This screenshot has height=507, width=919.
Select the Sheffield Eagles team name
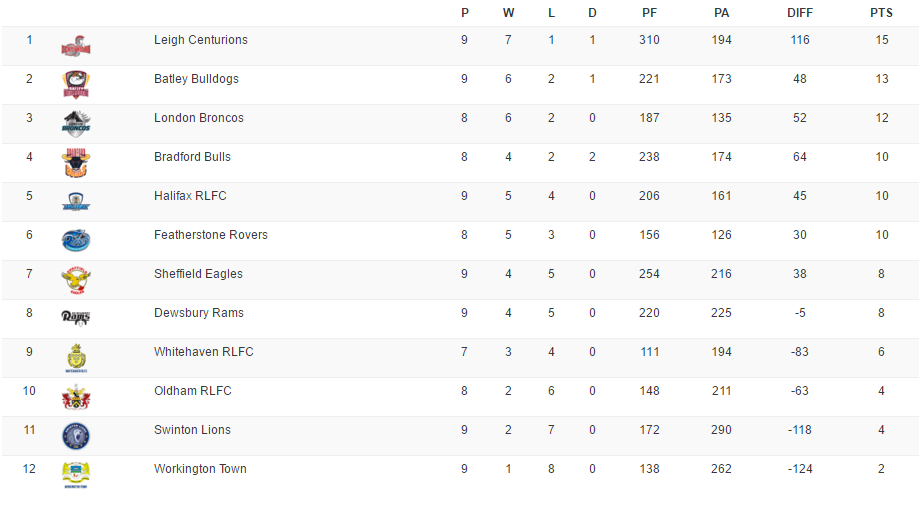(198, 274)
